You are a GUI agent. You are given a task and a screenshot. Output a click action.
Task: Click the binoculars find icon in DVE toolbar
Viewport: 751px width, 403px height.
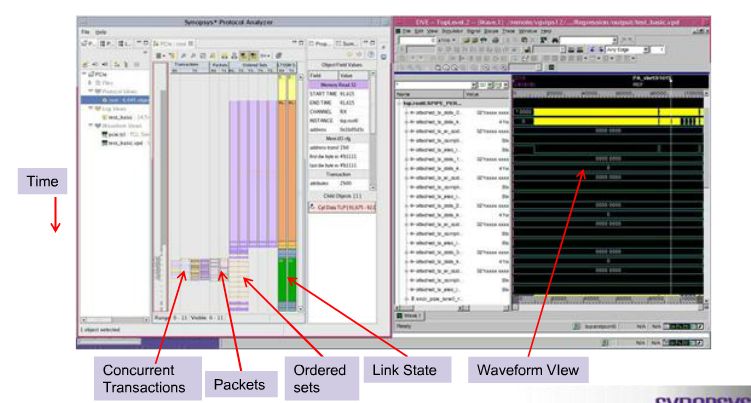555,40
